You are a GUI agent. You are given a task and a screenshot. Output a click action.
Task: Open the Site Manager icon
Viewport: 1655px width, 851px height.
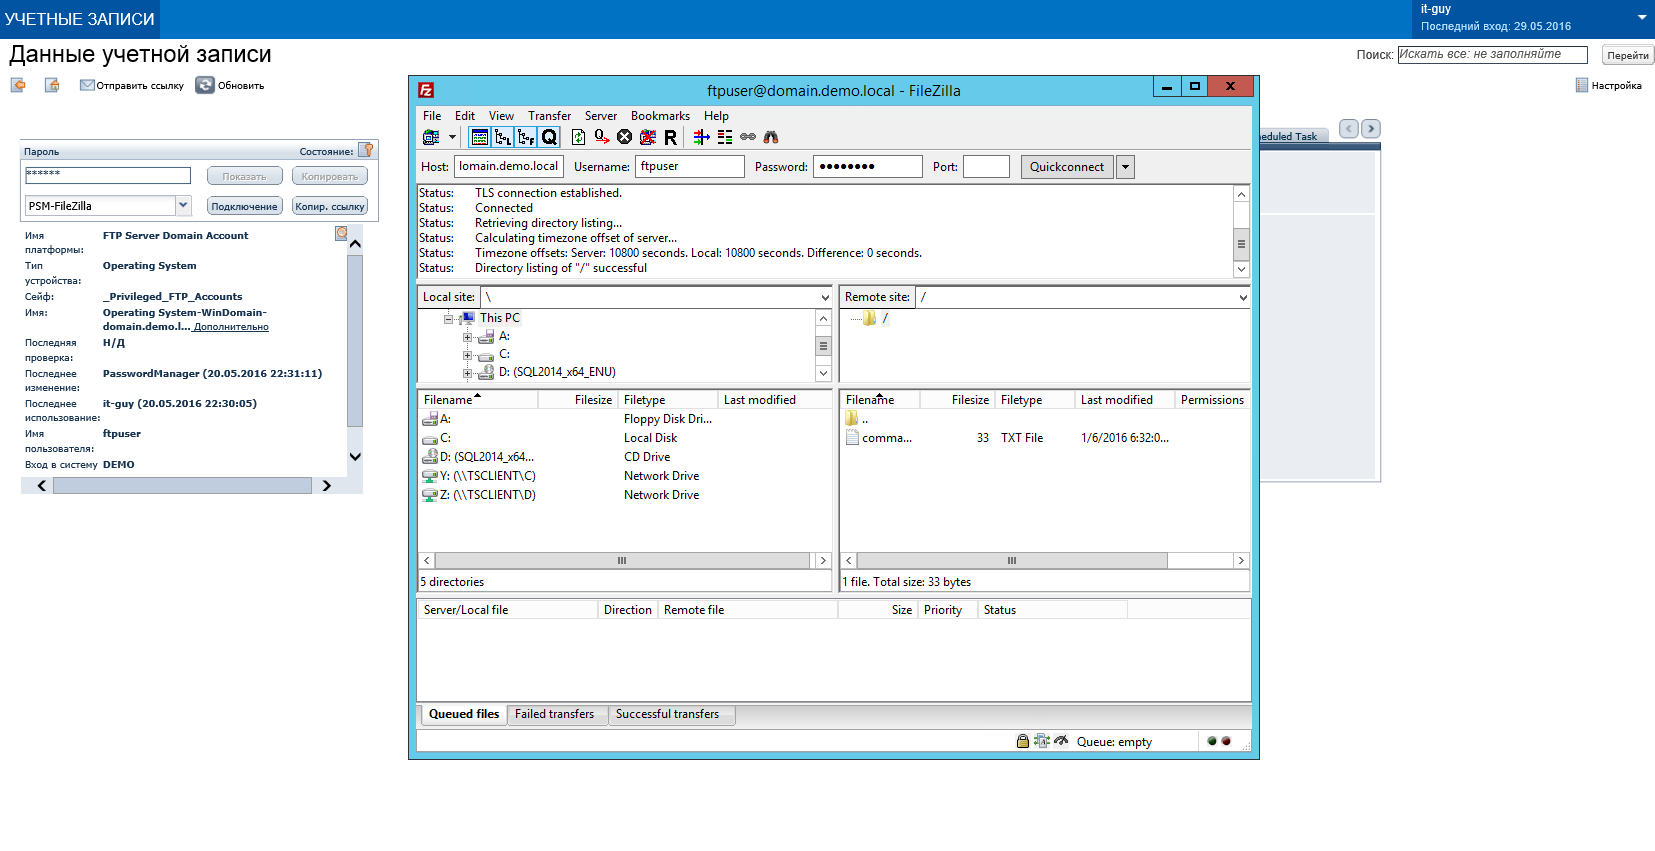431,137
